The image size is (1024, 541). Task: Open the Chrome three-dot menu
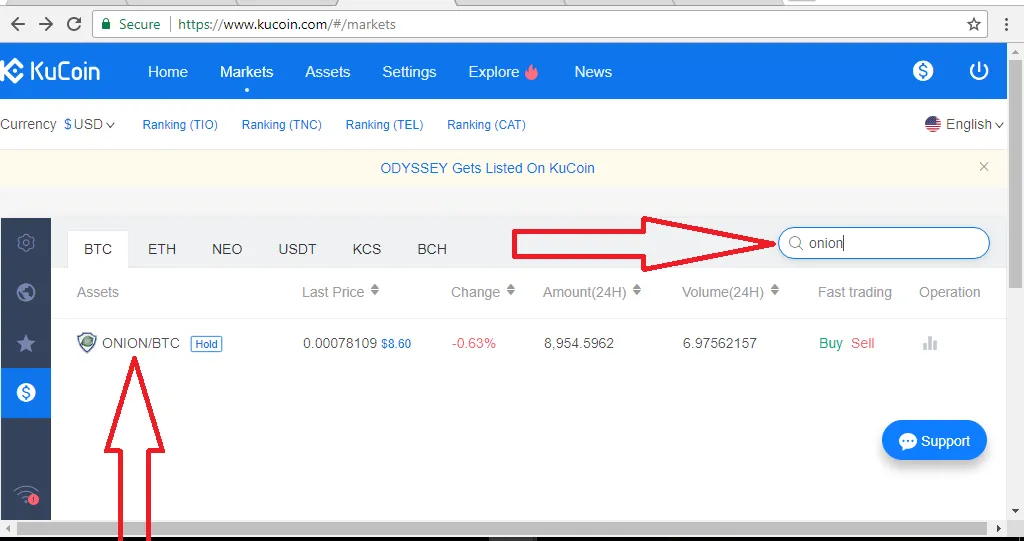point(1007,25)
